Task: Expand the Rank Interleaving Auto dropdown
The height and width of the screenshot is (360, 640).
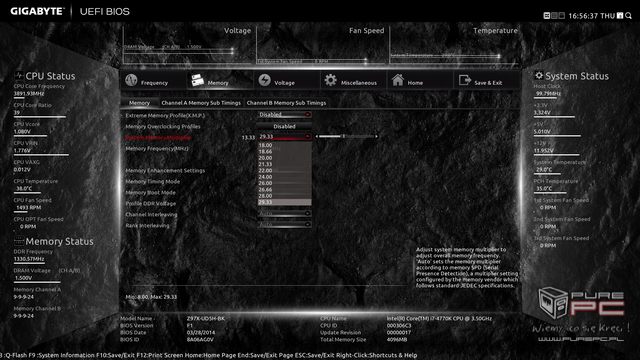Action: pyautogui.click(x=284, y=224)
